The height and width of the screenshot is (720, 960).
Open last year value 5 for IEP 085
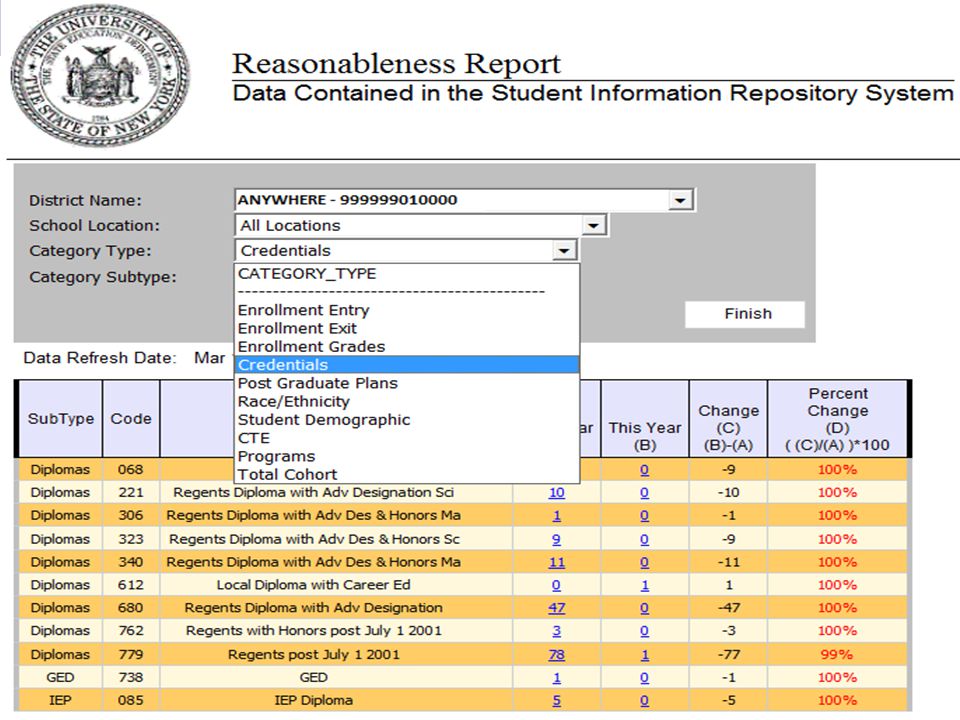(x=557, y=700)
